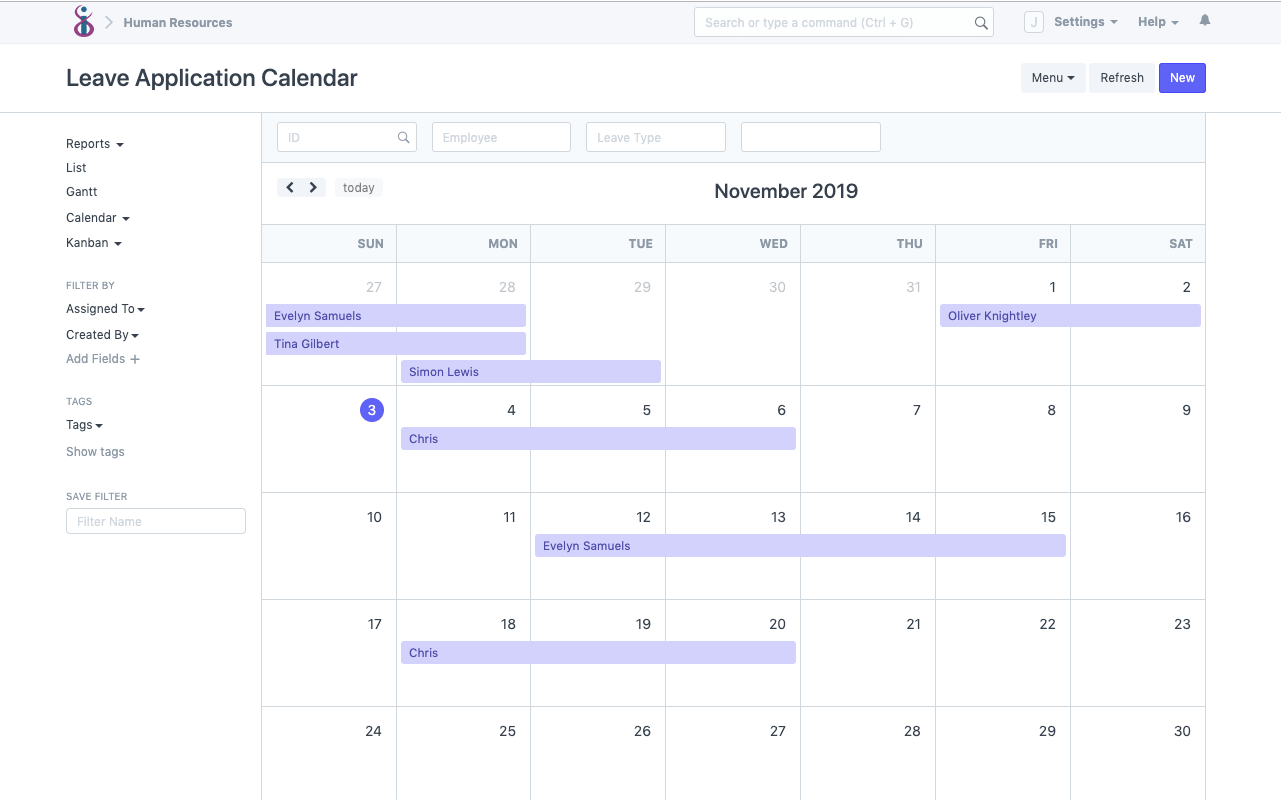Click inside the Filter Name input box
The image size is (1281, 800).
tap(155, 520)
